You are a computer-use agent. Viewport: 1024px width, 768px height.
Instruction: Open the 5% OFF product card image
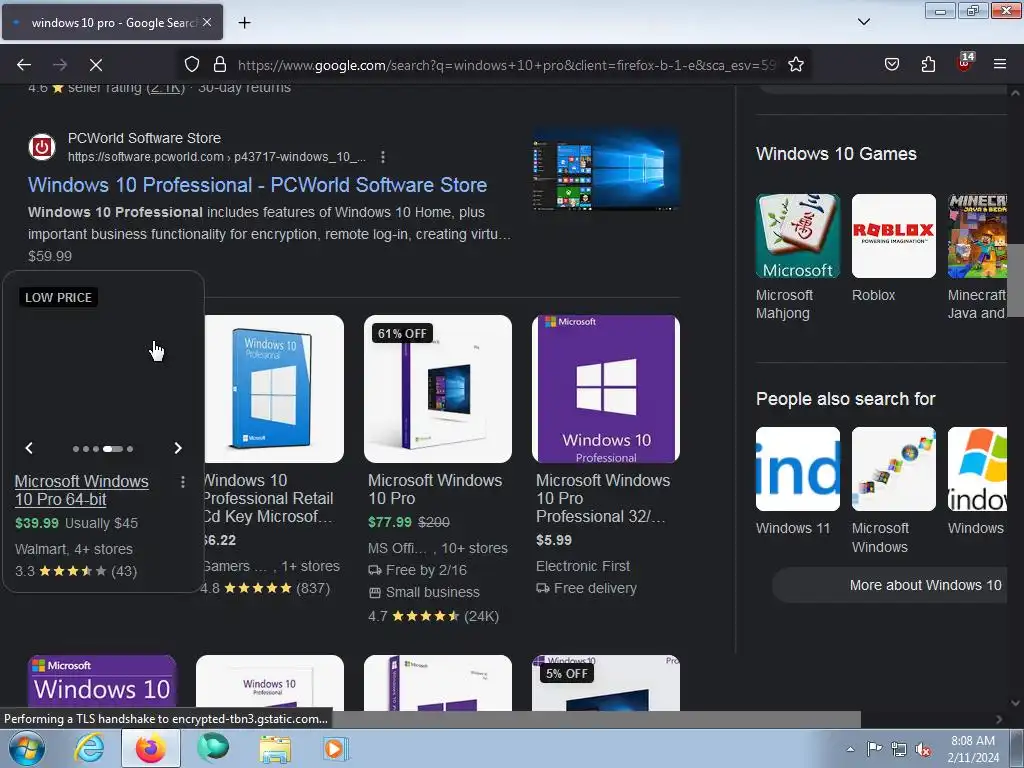pyautogui.click(x=606, y=683)
